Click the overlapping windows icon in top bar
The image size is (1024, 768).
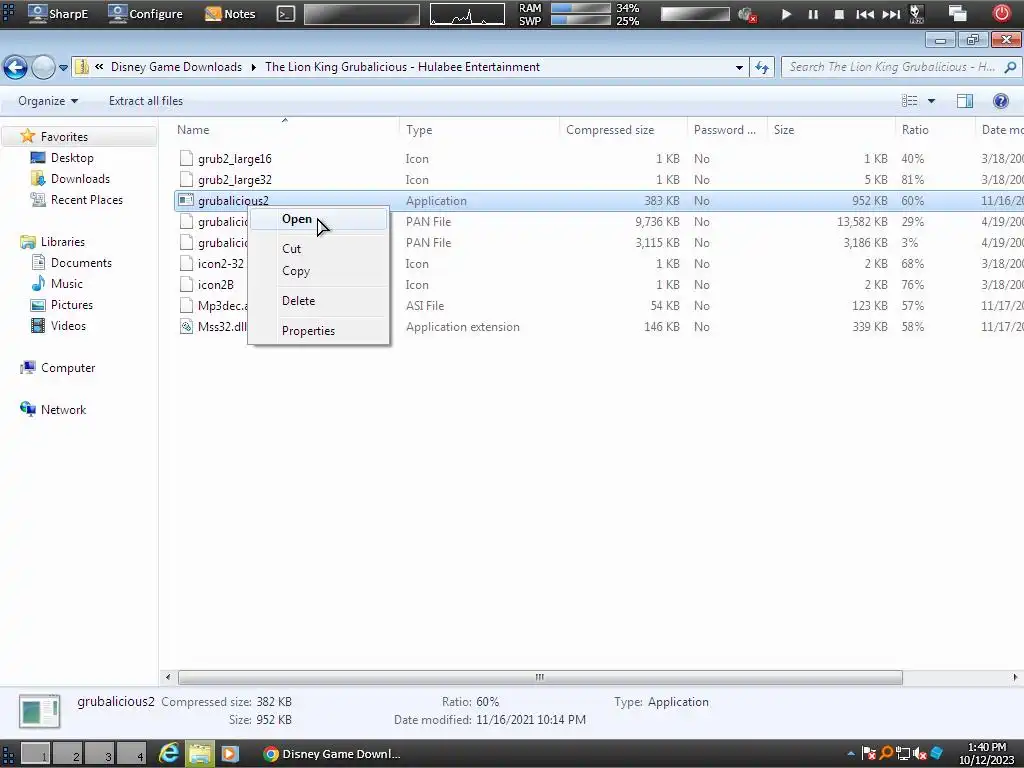tap(958, 14)
